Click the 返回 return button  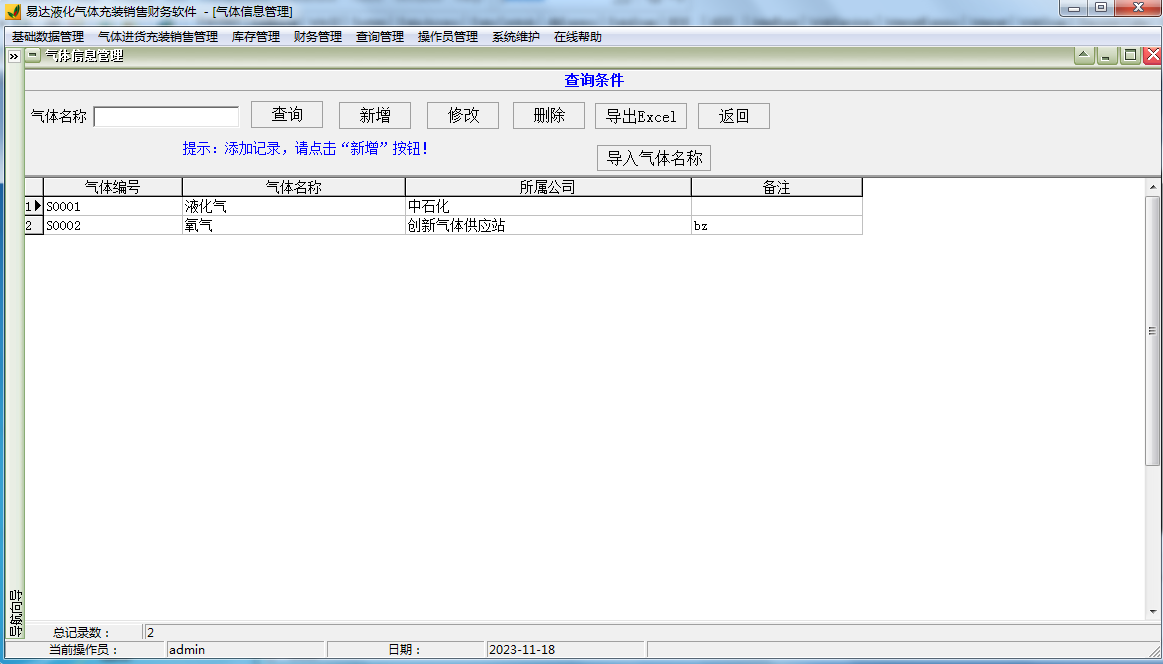click(x=734, y=116)
